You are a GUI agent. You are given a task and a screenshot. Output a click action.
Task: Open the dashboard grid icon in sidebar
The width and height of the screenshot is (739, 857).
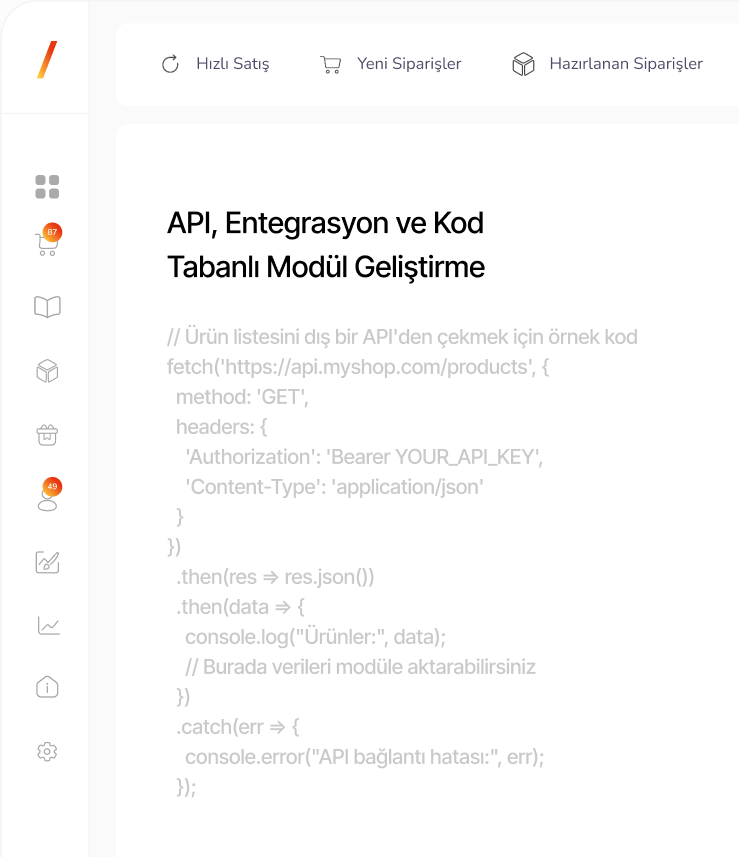pos(47,187)
